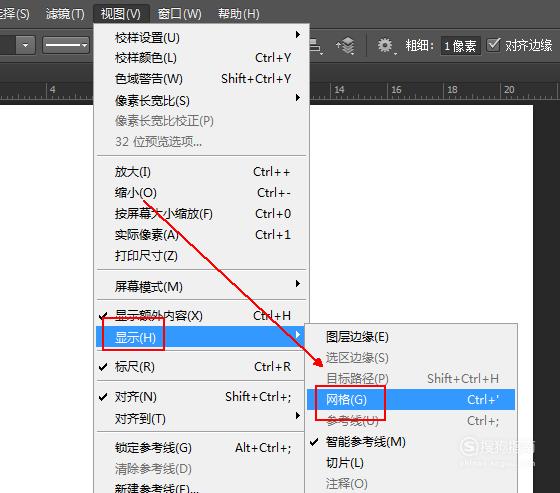Toggle the 对齐(N) snap option
The width and height of the screenshot is (560, 493).
[x=201, y=397]
